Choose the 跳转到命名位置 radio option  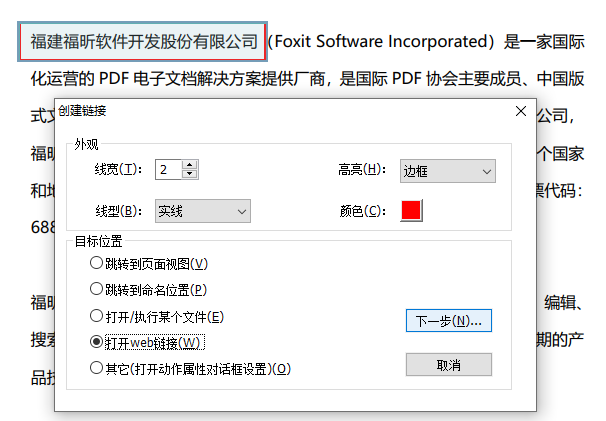[x=96, y=289]
